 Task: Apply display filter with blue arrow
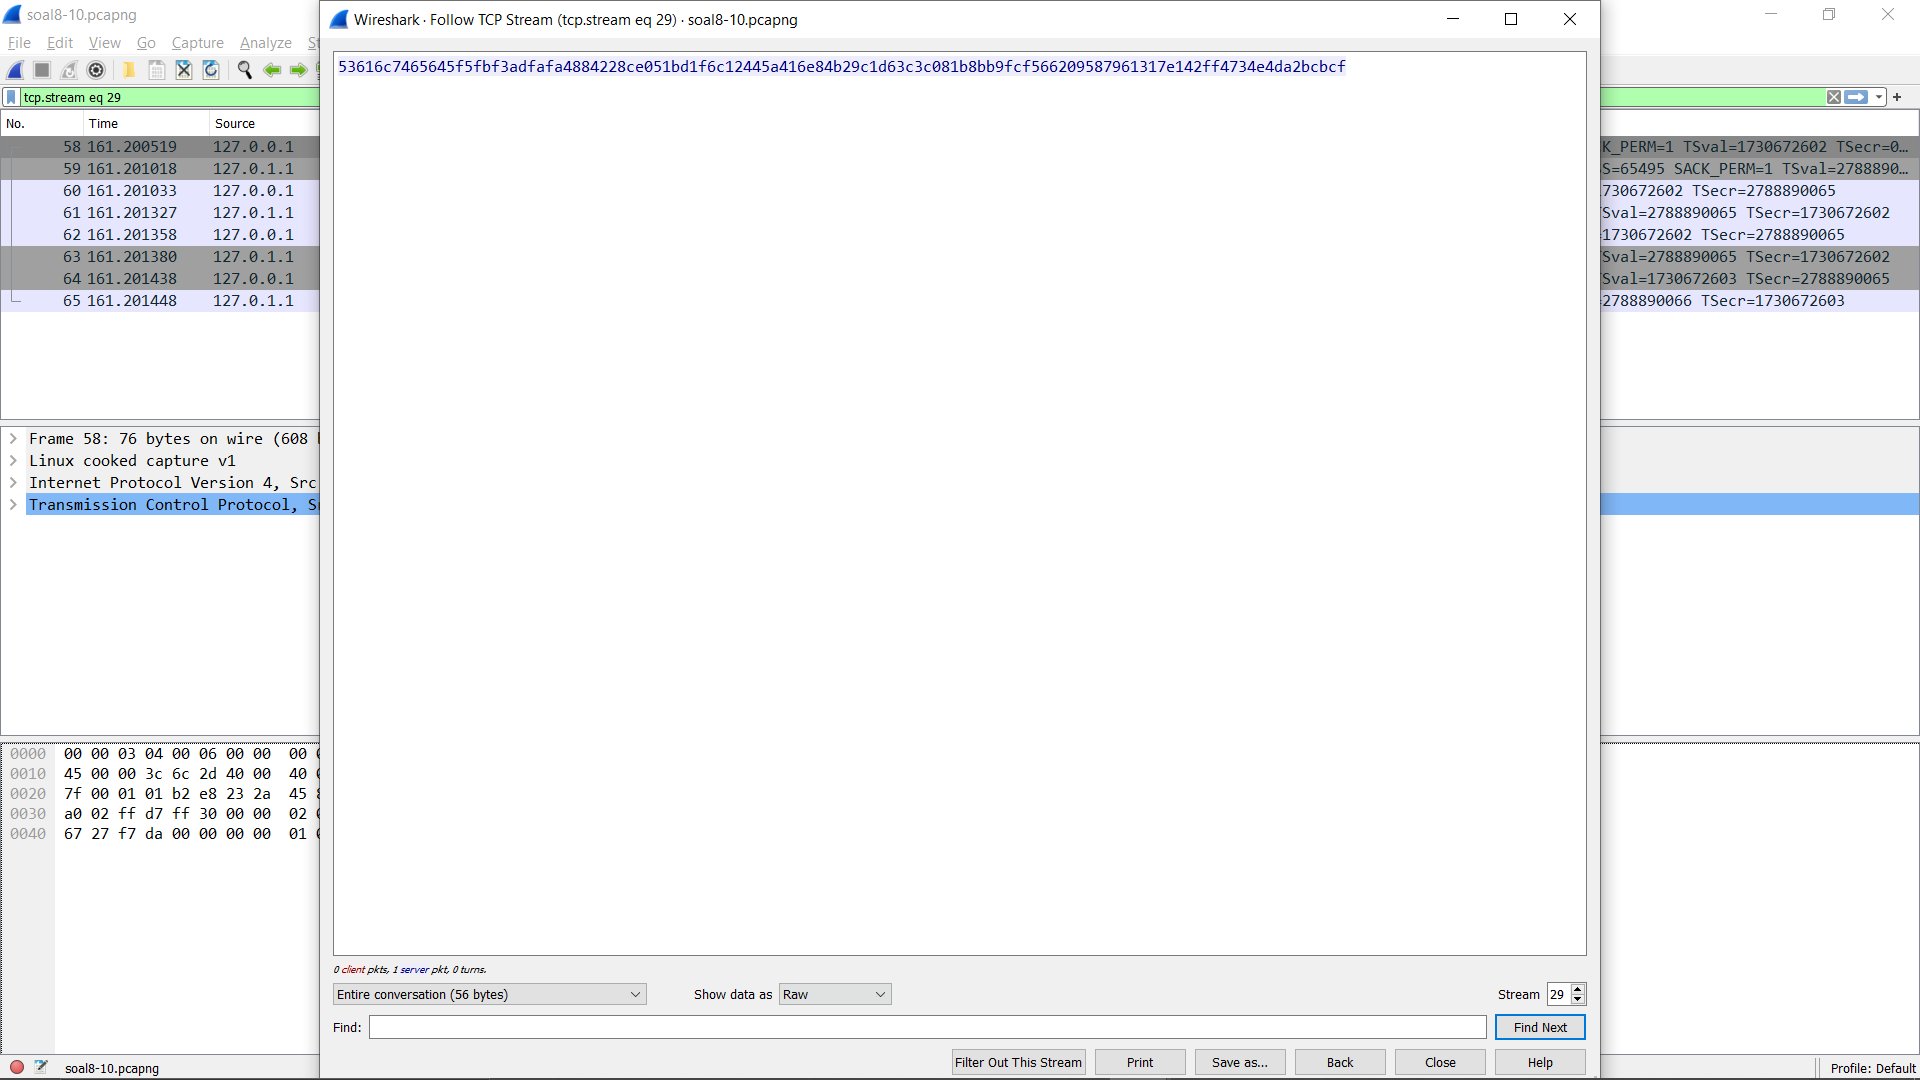[x=1856, y=97]
